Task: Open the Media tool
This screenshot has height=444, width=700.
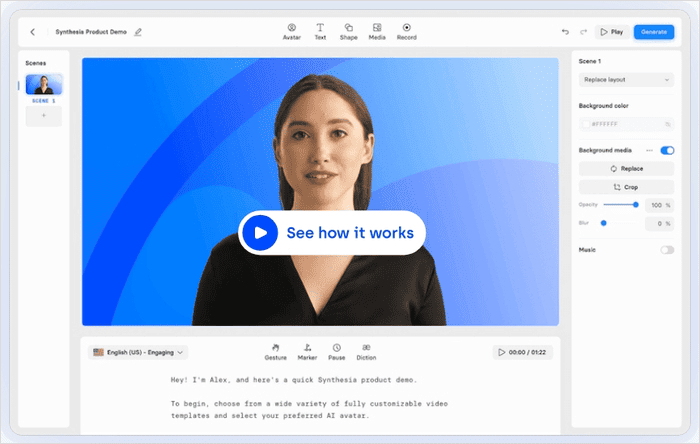Action: click(377, 31)
